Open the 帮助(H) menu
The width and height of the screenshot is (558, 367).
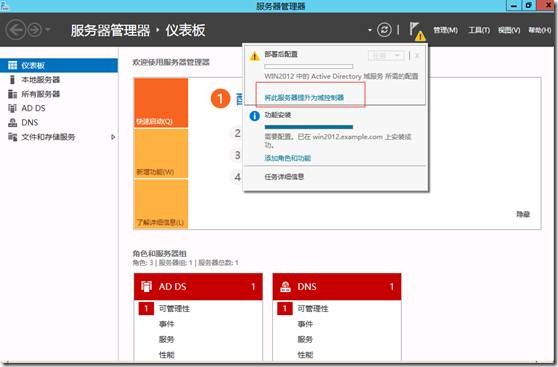coord(540,30)
